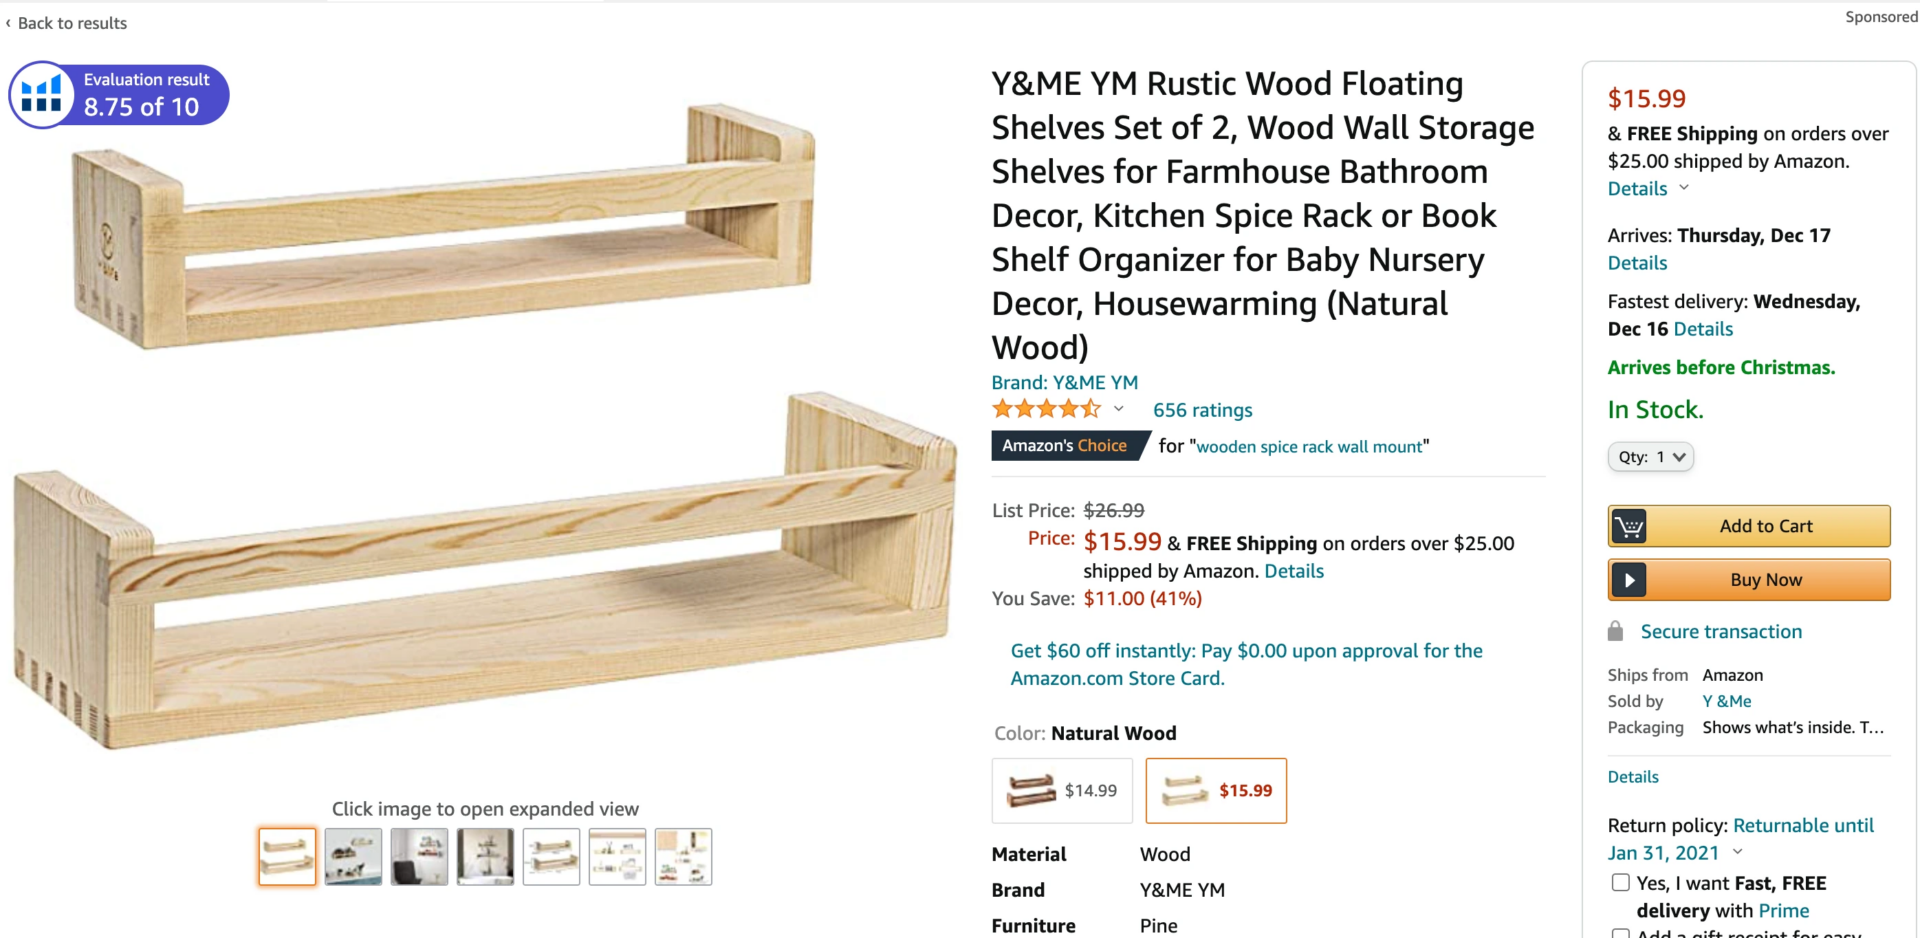The height and width of the screenshot is (938, 1920).
Task: Click the Amazon's Choice badge
Action: pyautogui.click(x=1064, y=446)
